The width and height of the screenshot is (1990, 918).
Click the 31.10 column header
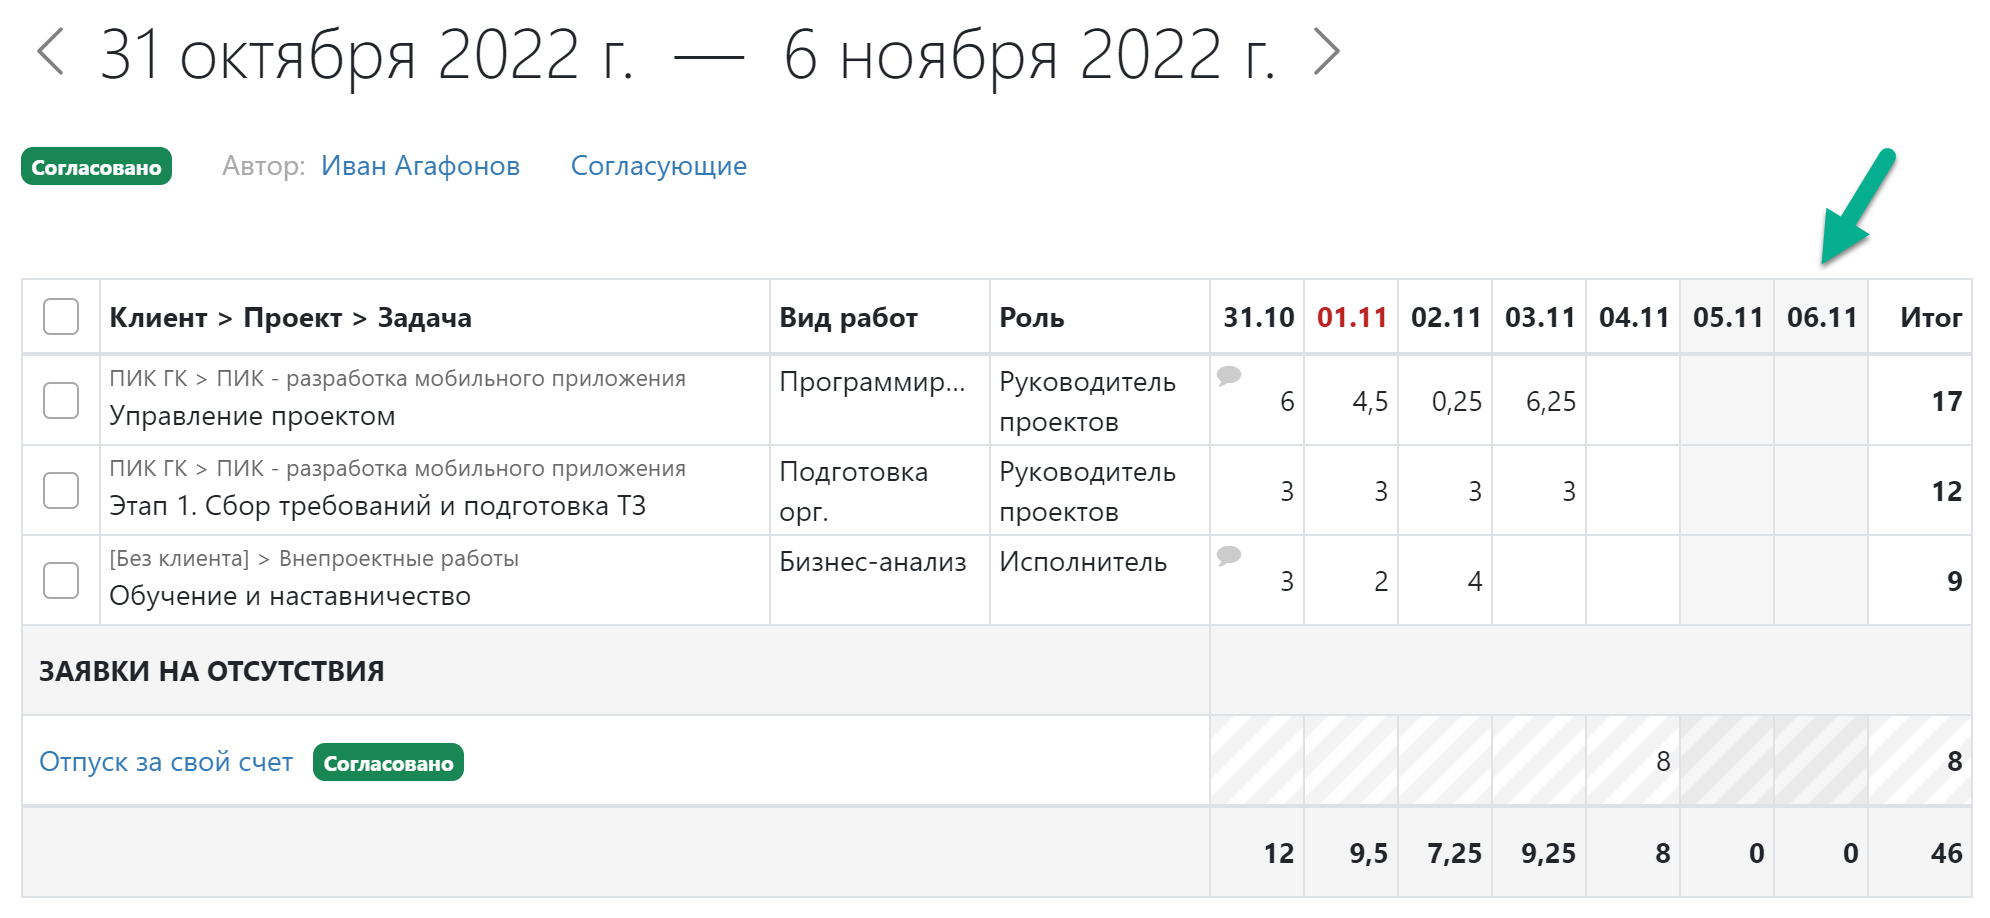click(1258, 318)
